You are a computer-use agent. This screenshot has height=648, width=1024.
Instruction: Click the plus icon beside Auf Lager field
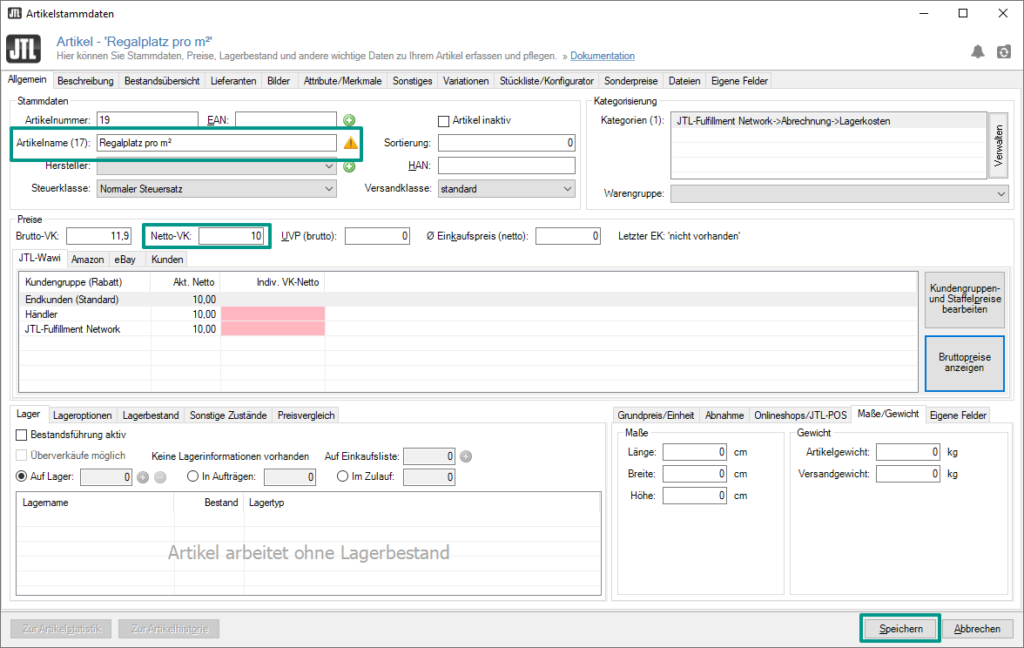[143, 477]
